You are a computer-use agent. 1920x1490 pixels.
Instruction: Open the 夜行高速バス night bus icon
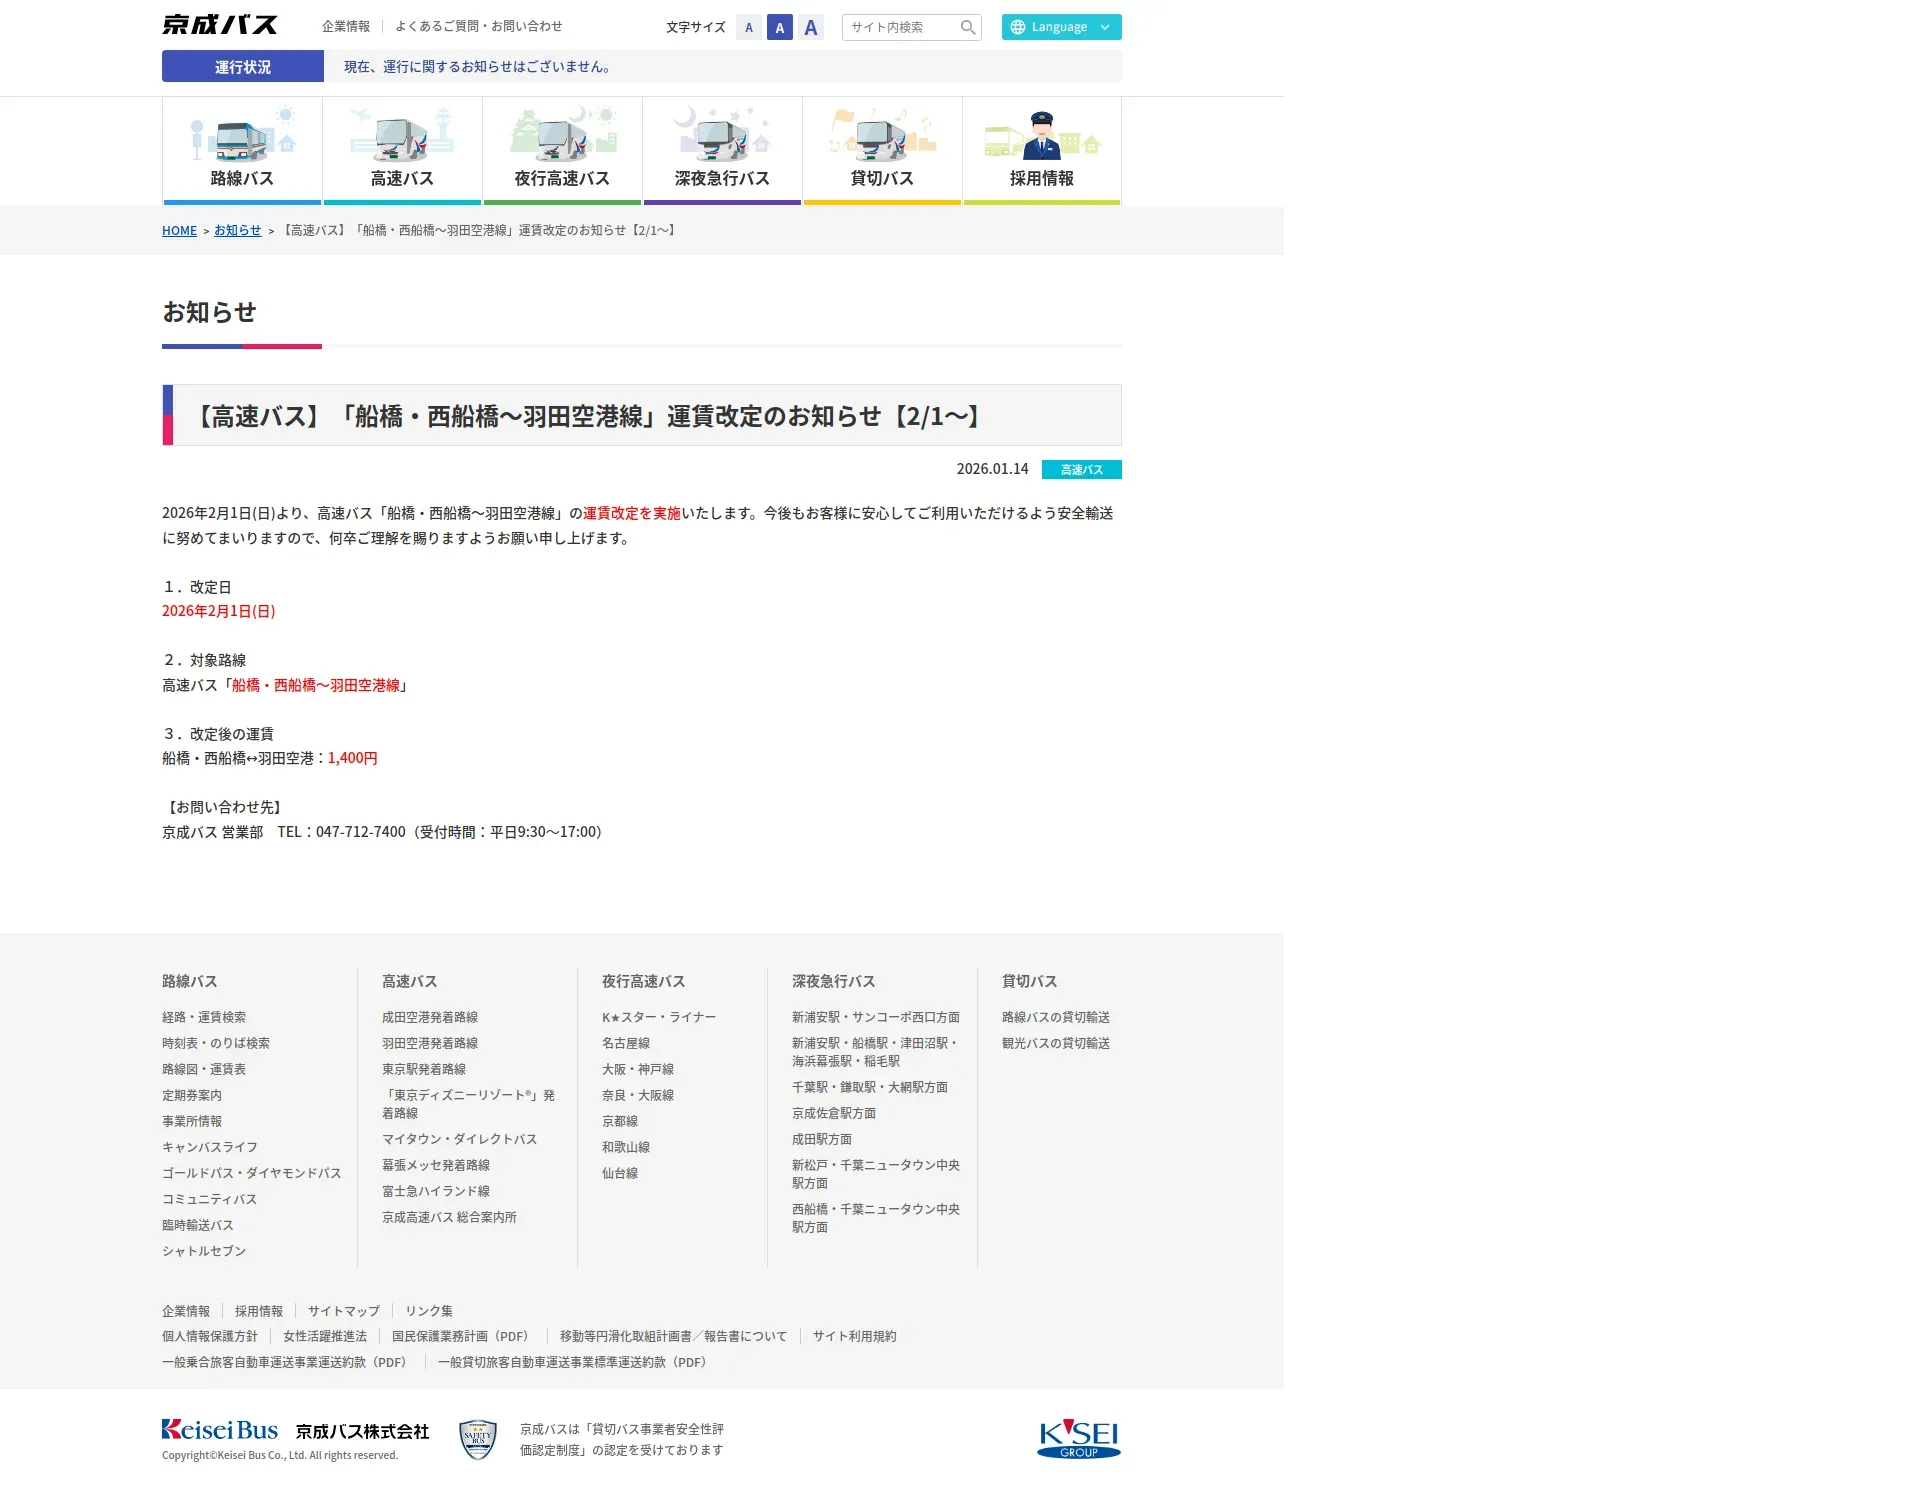[x=562, y=138]
